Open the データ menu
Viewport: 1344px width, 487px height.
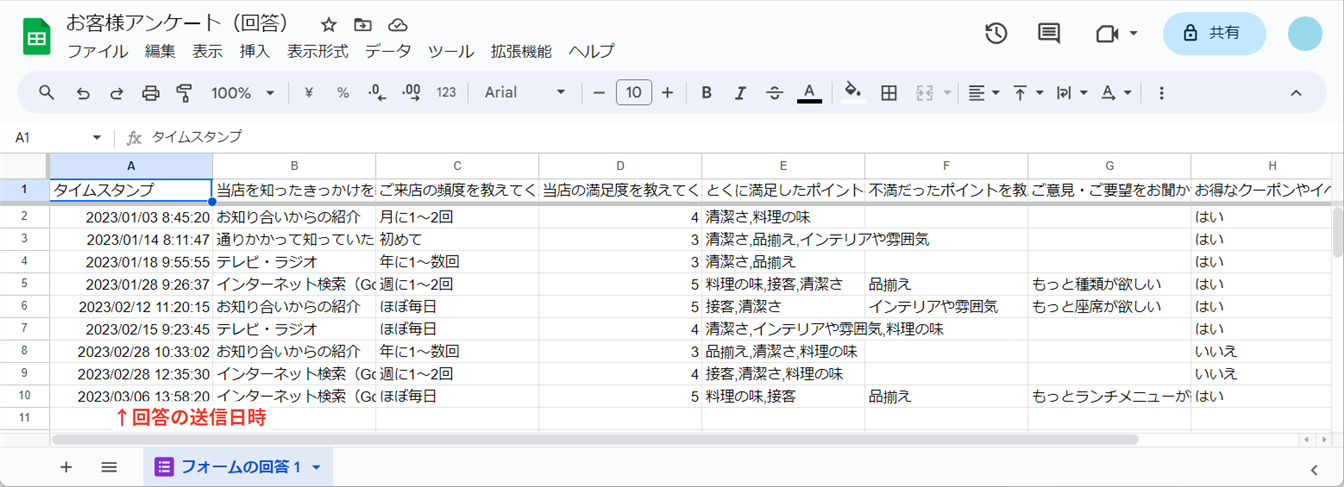pyautogui.click(x=388, y=51)
